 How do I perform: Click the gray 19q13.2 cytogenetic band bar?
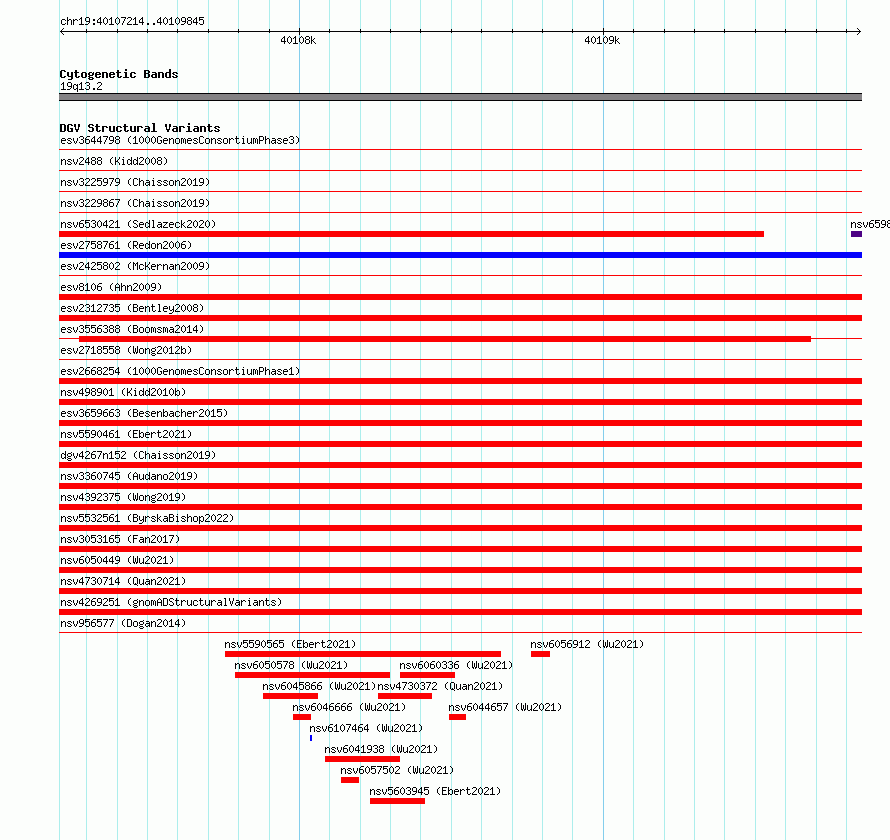tap(460, 97)
